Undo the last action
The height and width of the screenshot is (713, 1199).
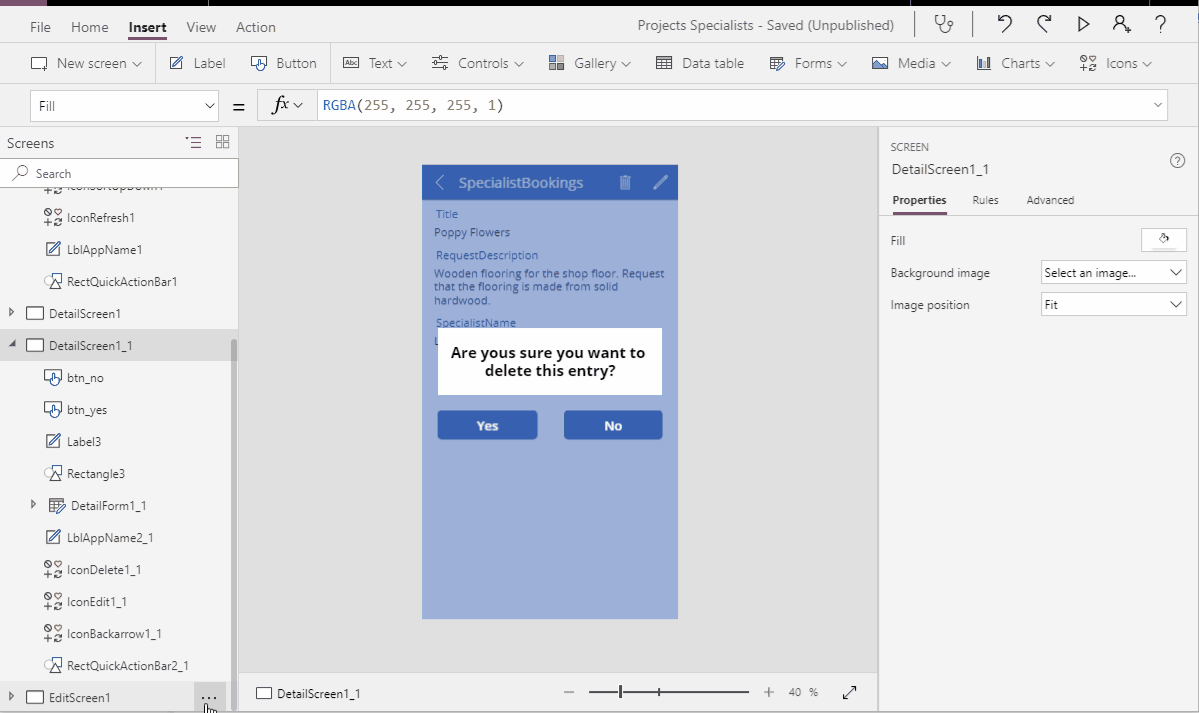point(1003,24)
